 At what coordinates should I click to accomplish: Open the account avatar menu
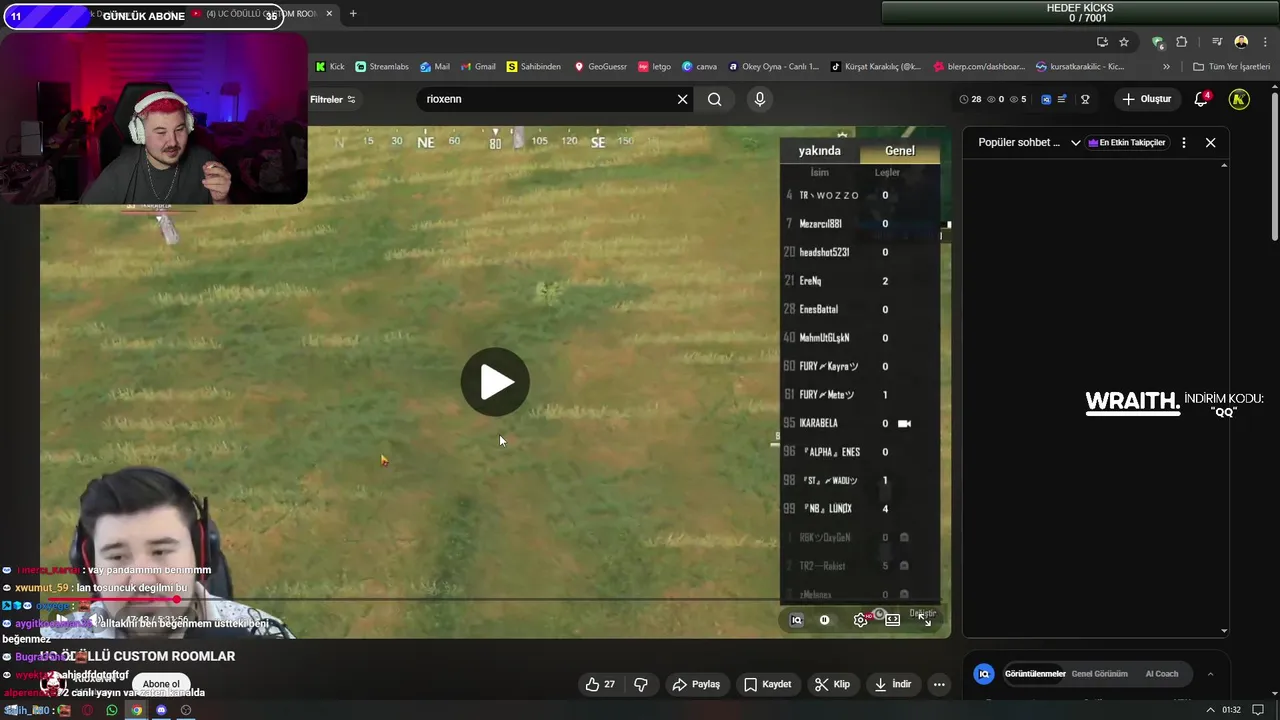[1239, 99]
